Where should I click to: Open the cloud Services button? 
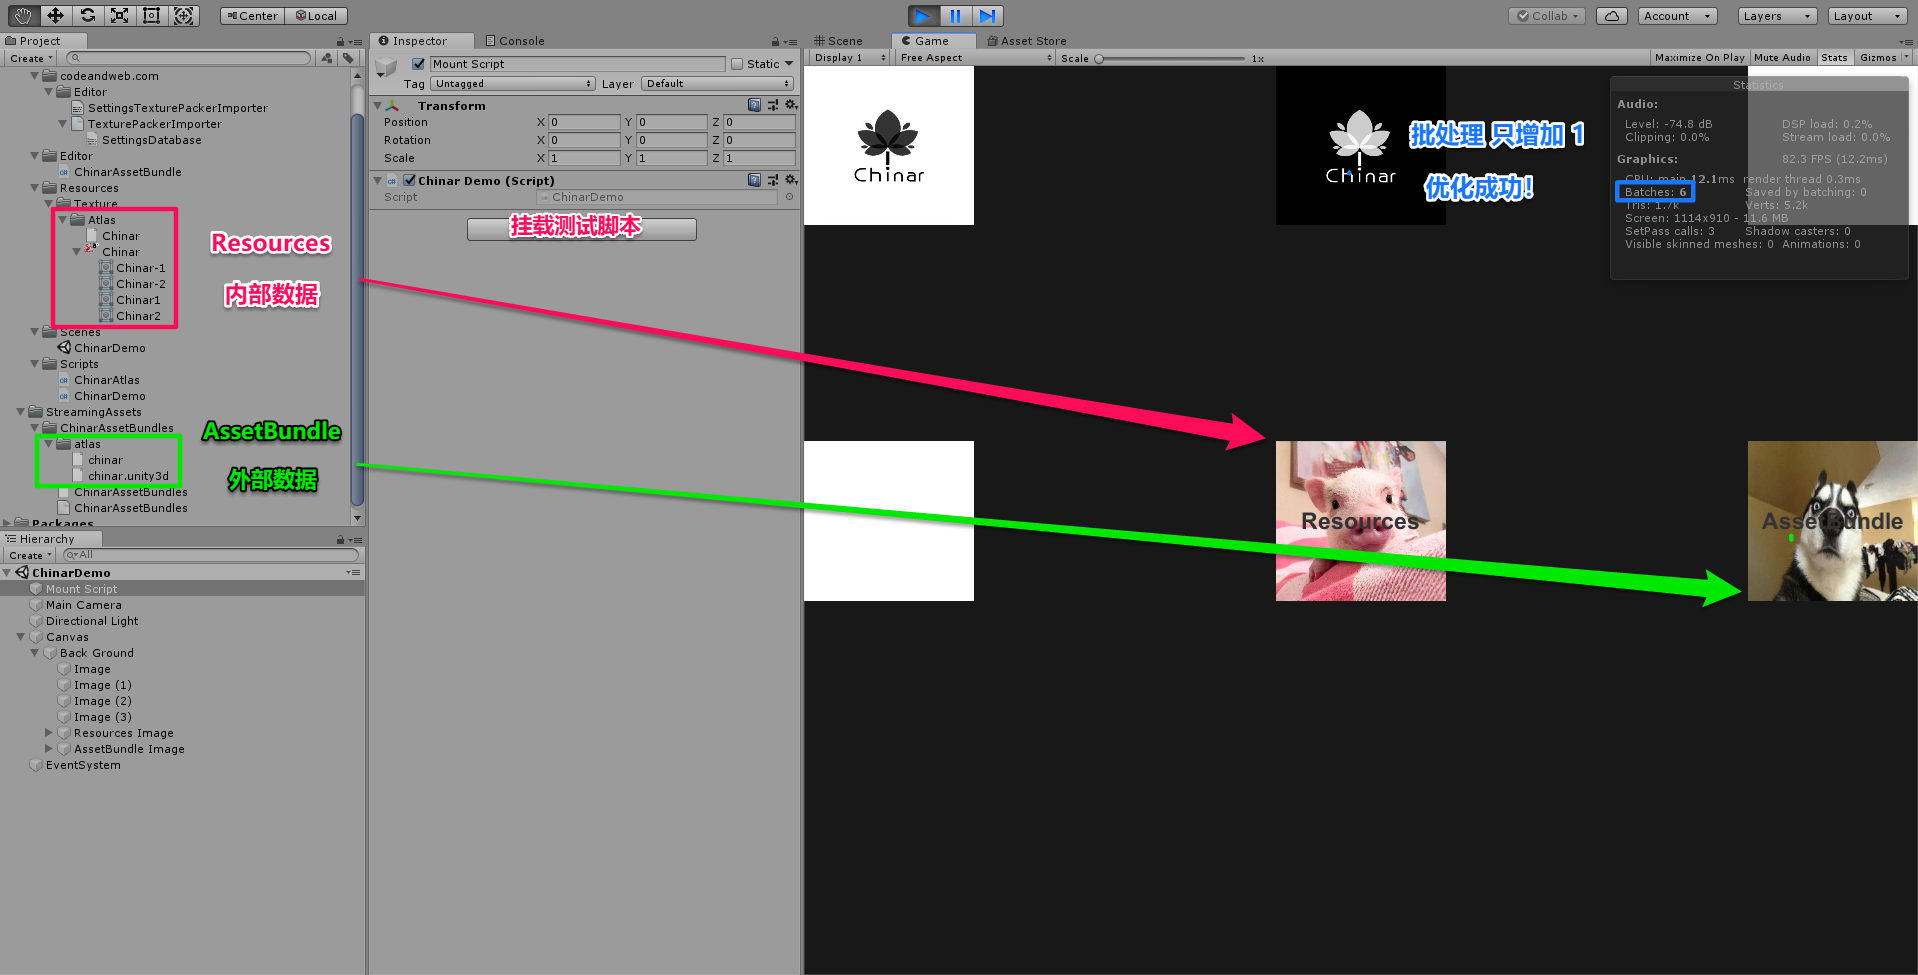[1611, 16]
